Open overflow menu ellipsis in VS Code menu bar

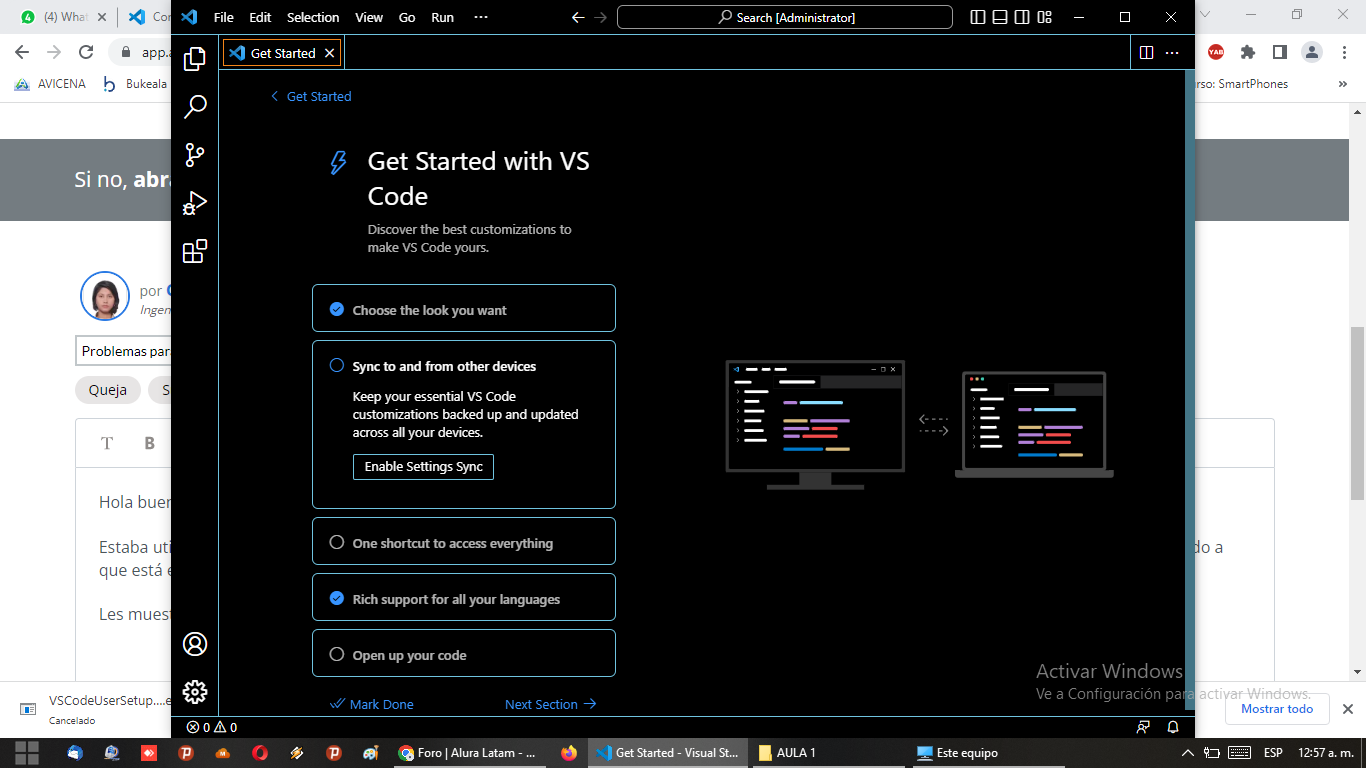pos(481,17)
